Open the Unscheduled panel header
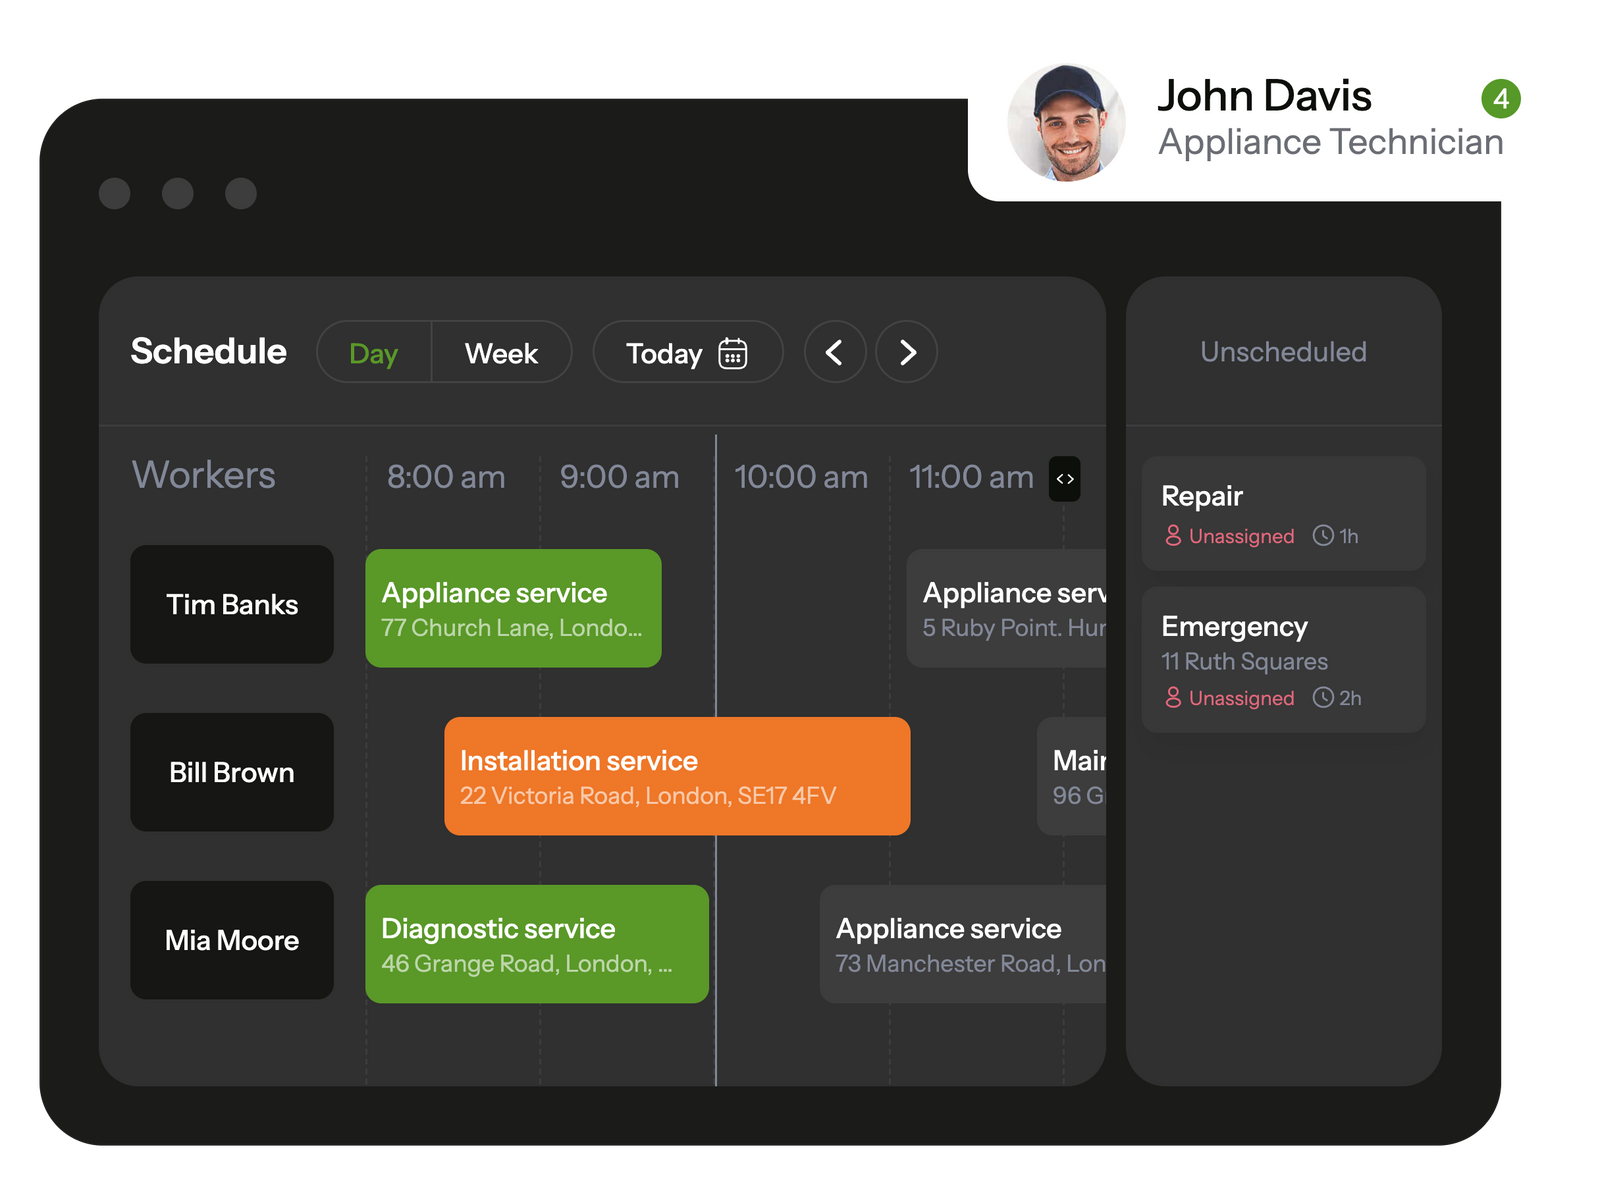 coord(1283,352)
